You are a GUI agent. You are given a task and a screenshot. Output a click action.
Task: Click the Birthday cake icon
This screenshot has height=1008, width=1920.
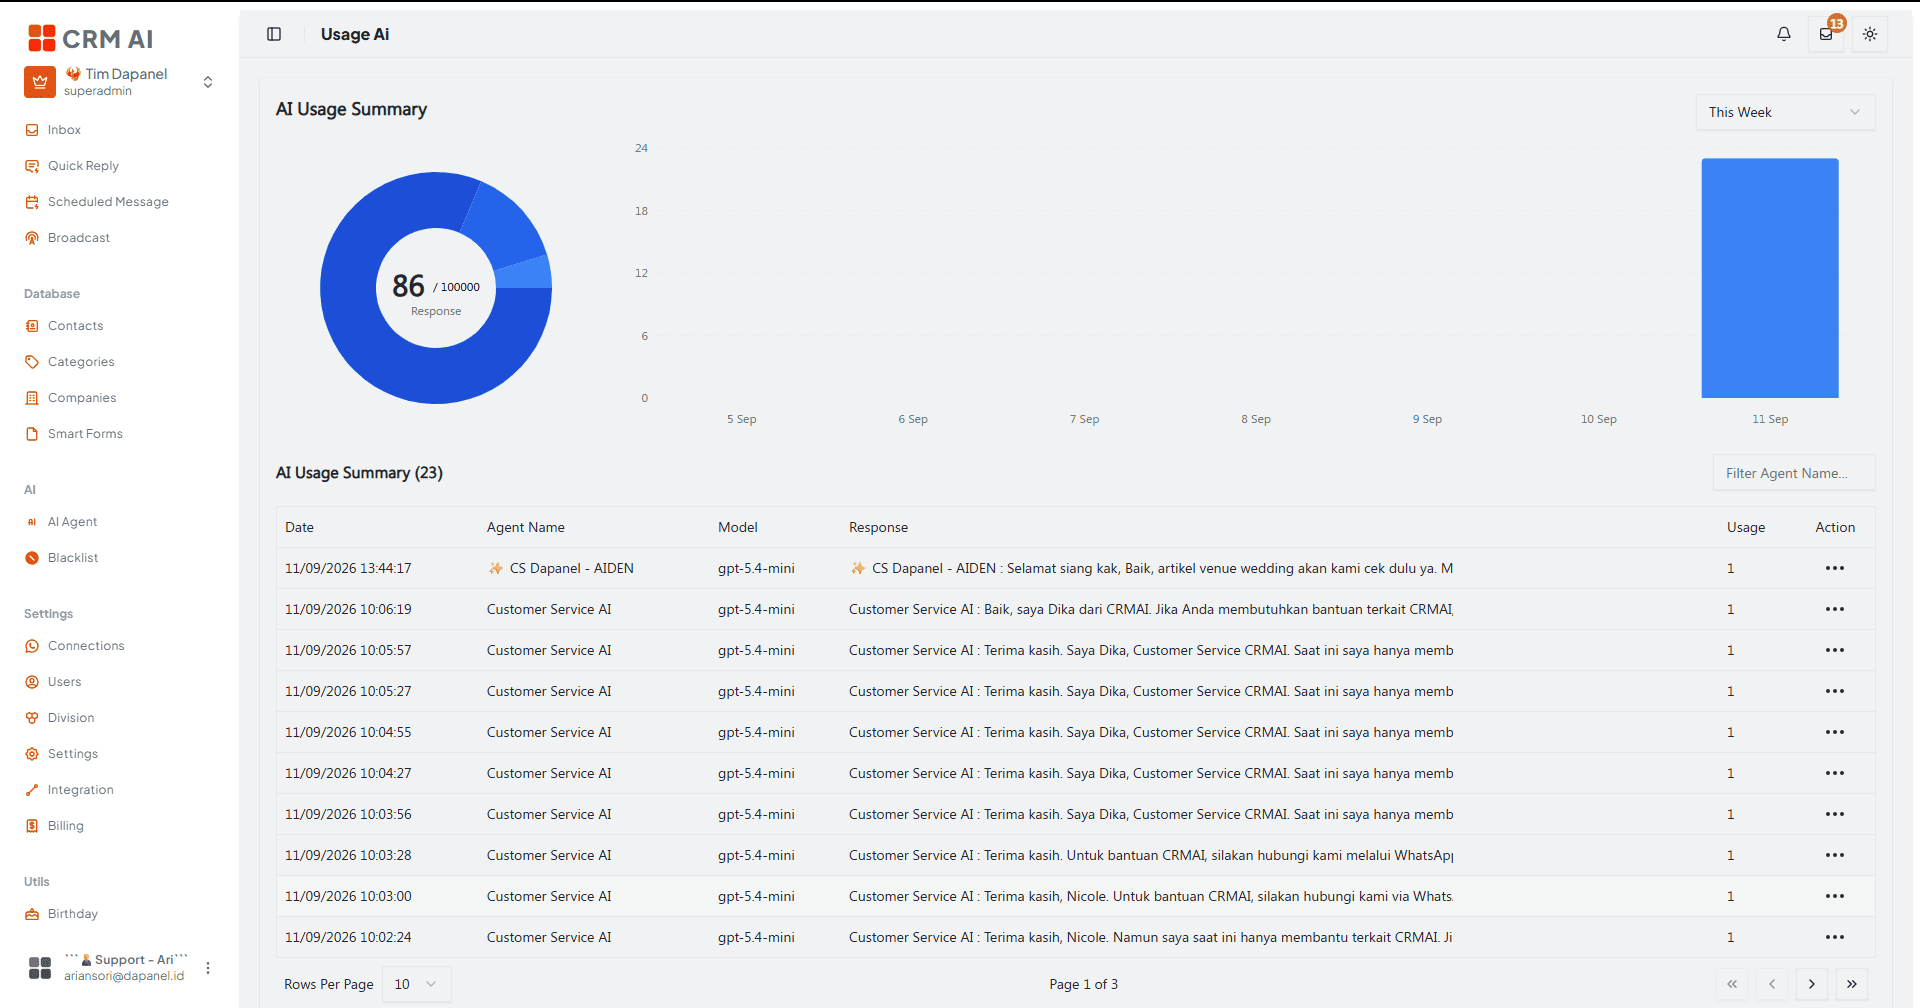tap(32, 914)
